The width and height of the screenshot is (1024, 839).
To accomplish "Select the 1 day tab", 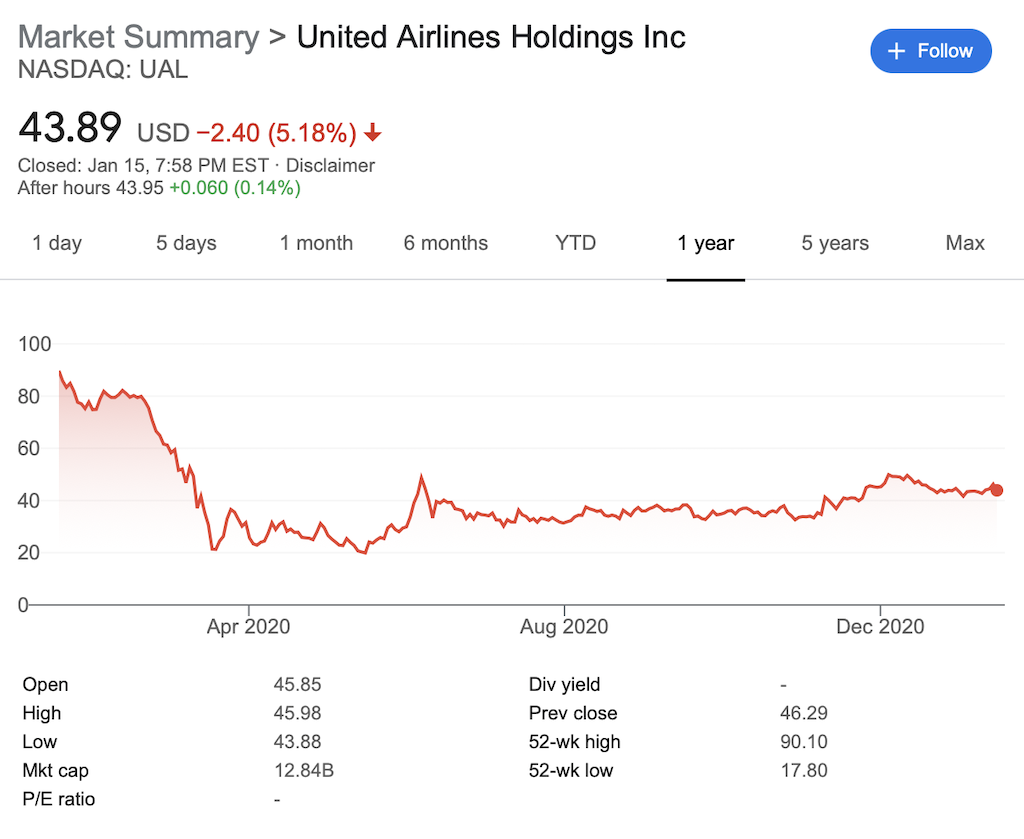I will (57, 243).
